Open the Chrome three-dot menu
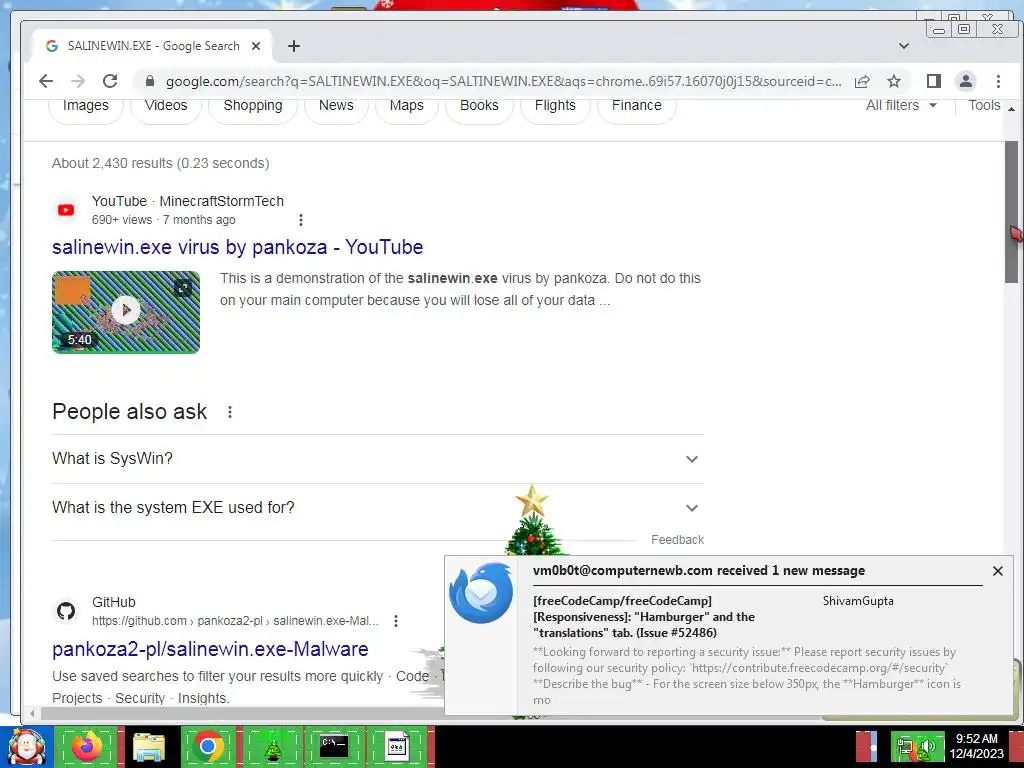Viewport: 1024px width, 768px height. (998, 81)
